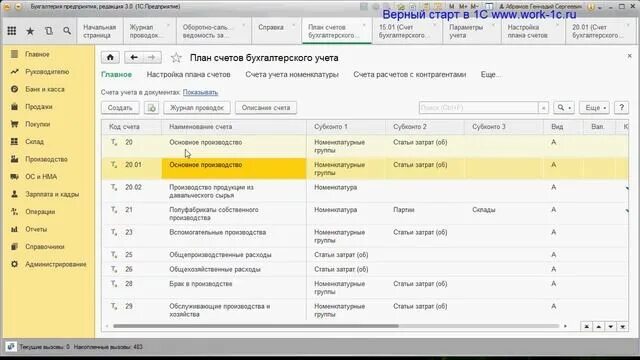640x360 pixels.
Task: Close the План счетов form with X
Action: [x=629, y=56]
